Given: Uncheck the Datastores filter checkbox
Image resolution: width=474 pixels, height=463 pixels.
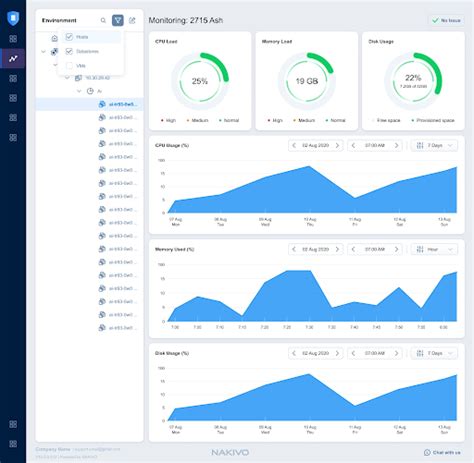Looking at the screenshot, I should point(69,51).
